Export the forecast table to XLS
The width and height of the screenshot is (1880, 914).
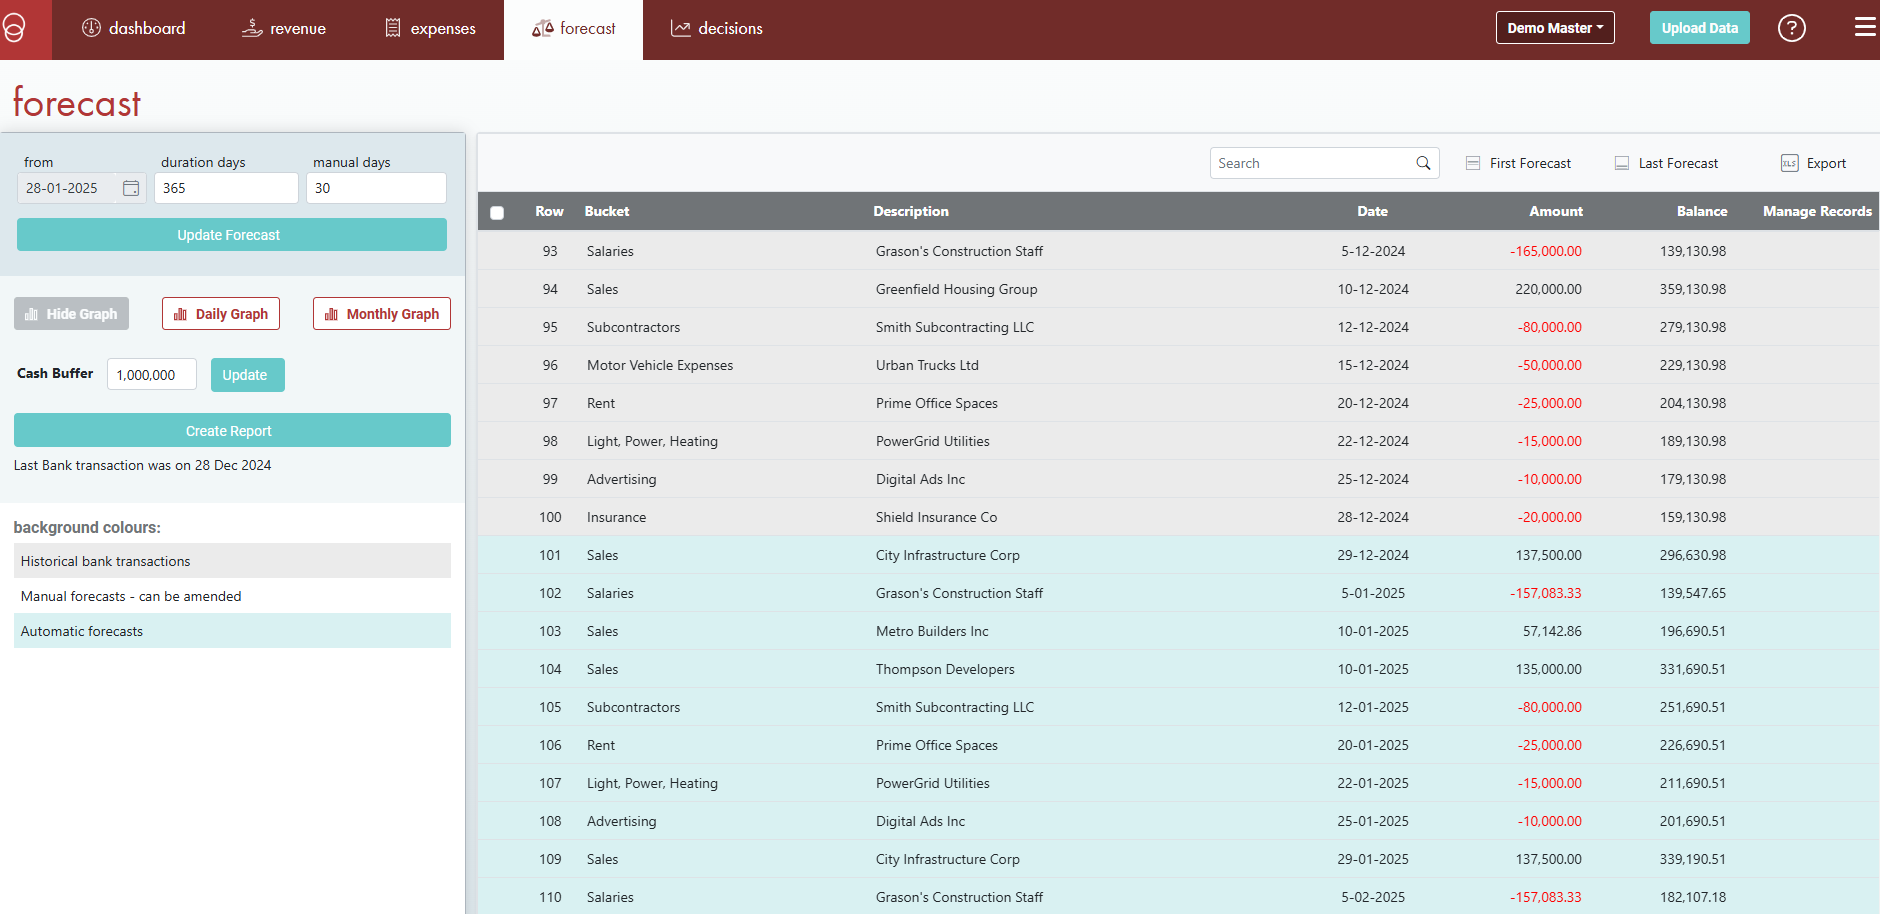click(1813, 163)
